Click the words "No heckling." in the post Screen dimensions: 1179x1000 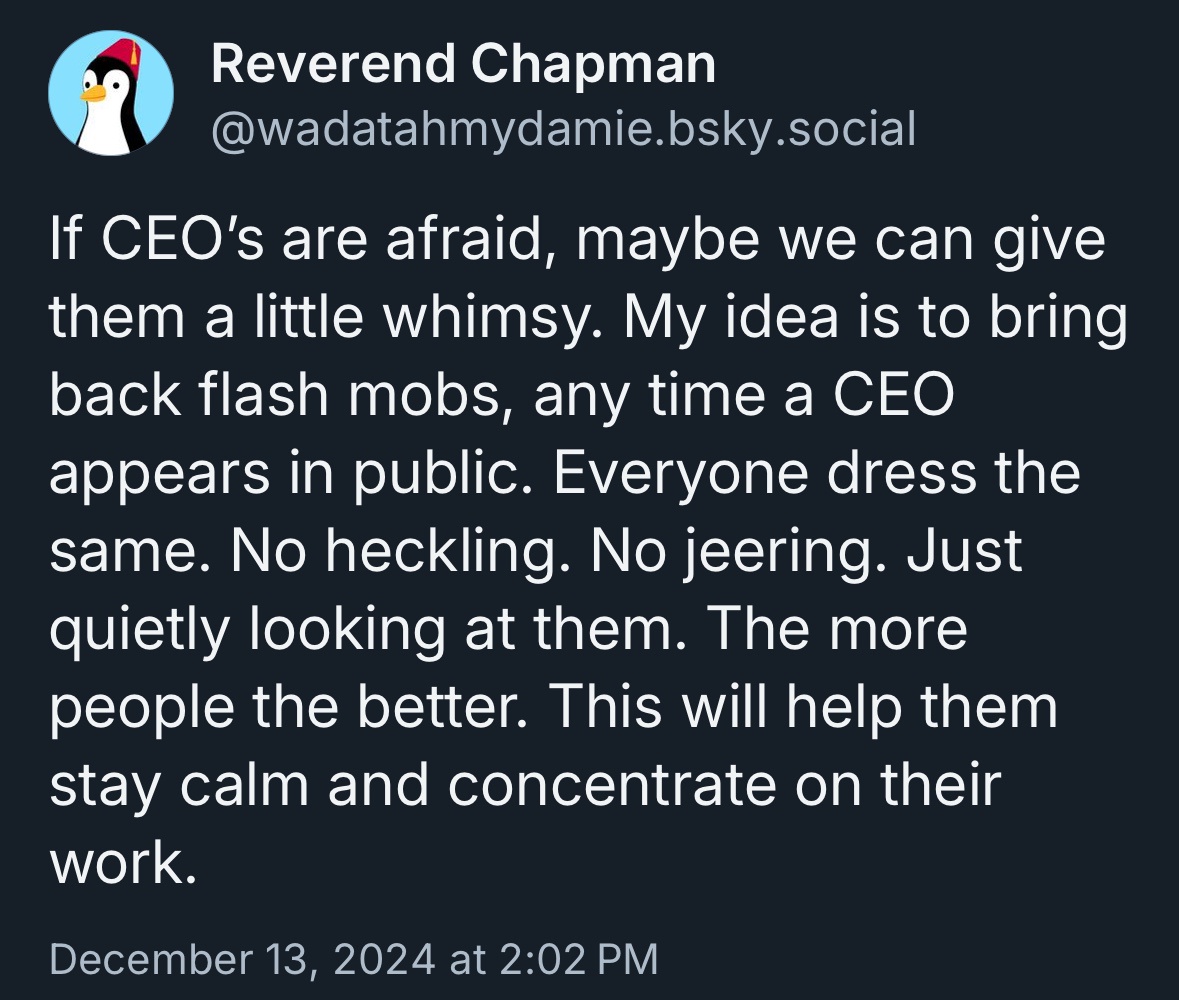[399, 550]
